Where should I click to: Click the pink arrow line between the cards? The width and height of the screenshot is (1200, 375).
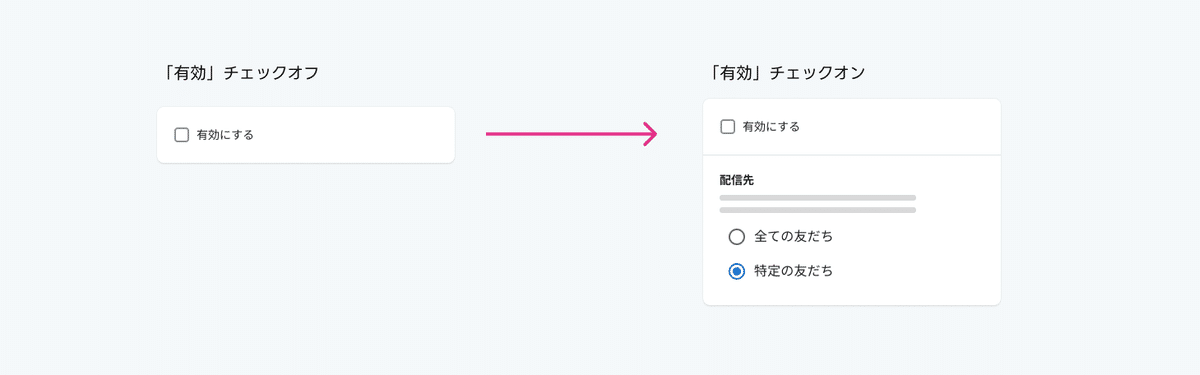coord(565,134)
